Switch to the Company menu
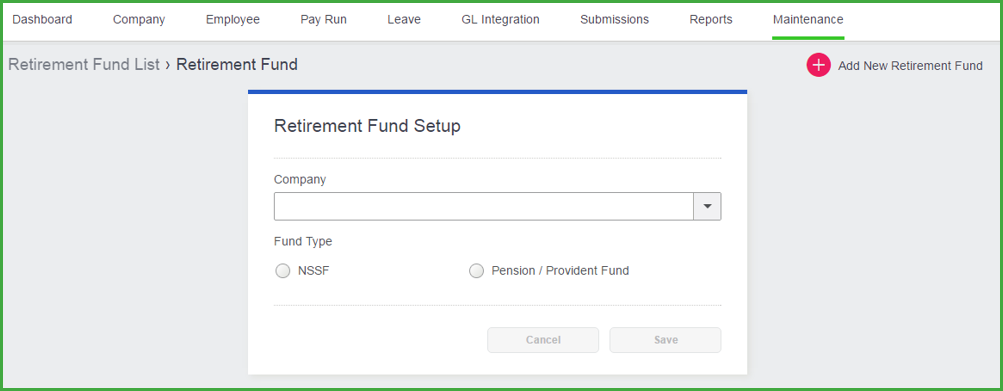The height and width of the screenshot is (391, 1003). [x=139, y=20]
